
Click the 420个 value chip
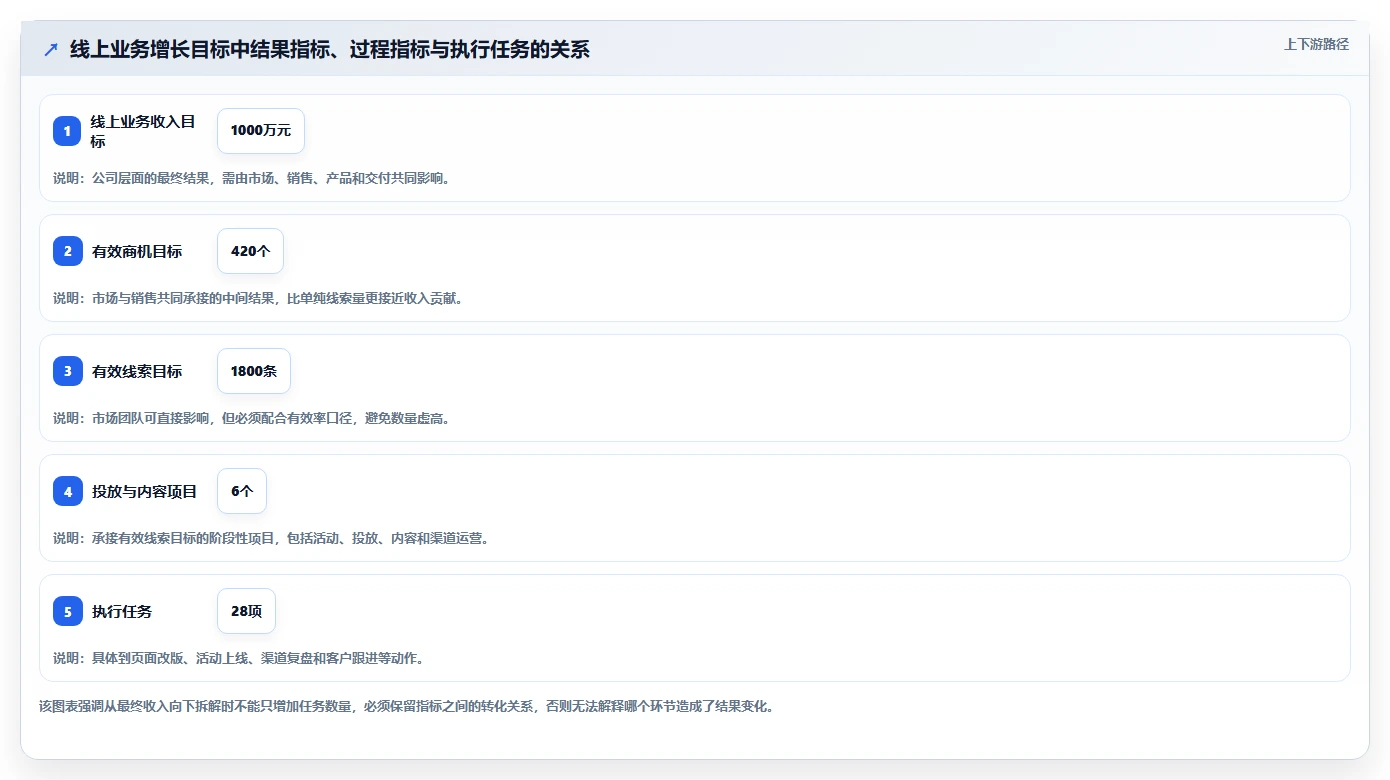(x=250, y=251)
